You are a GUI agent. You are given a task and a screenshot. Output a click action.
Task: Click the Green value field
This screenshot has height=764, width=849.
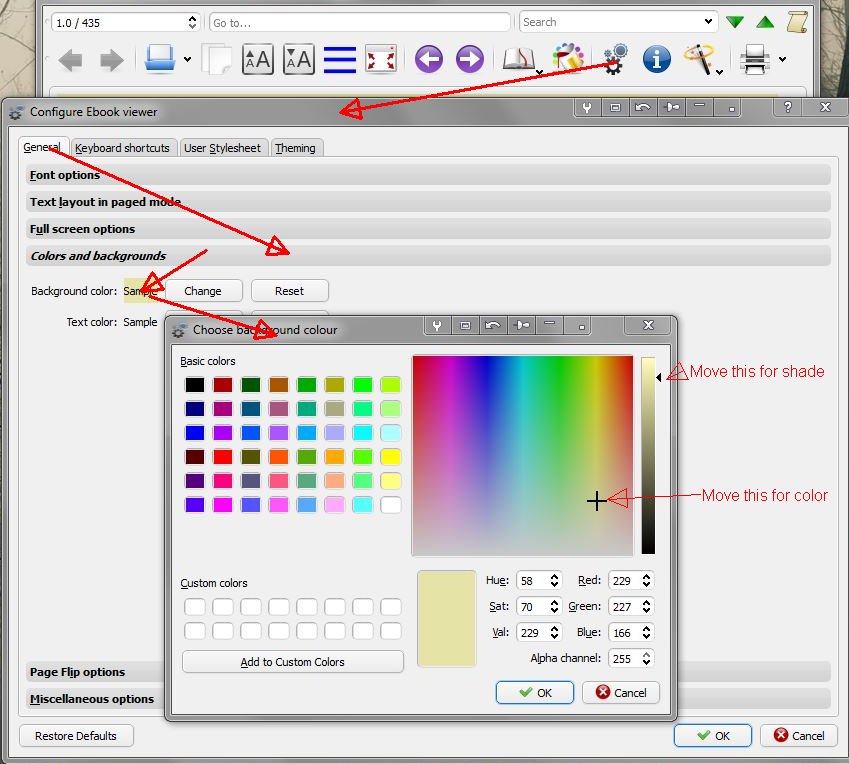pos(625,606)
